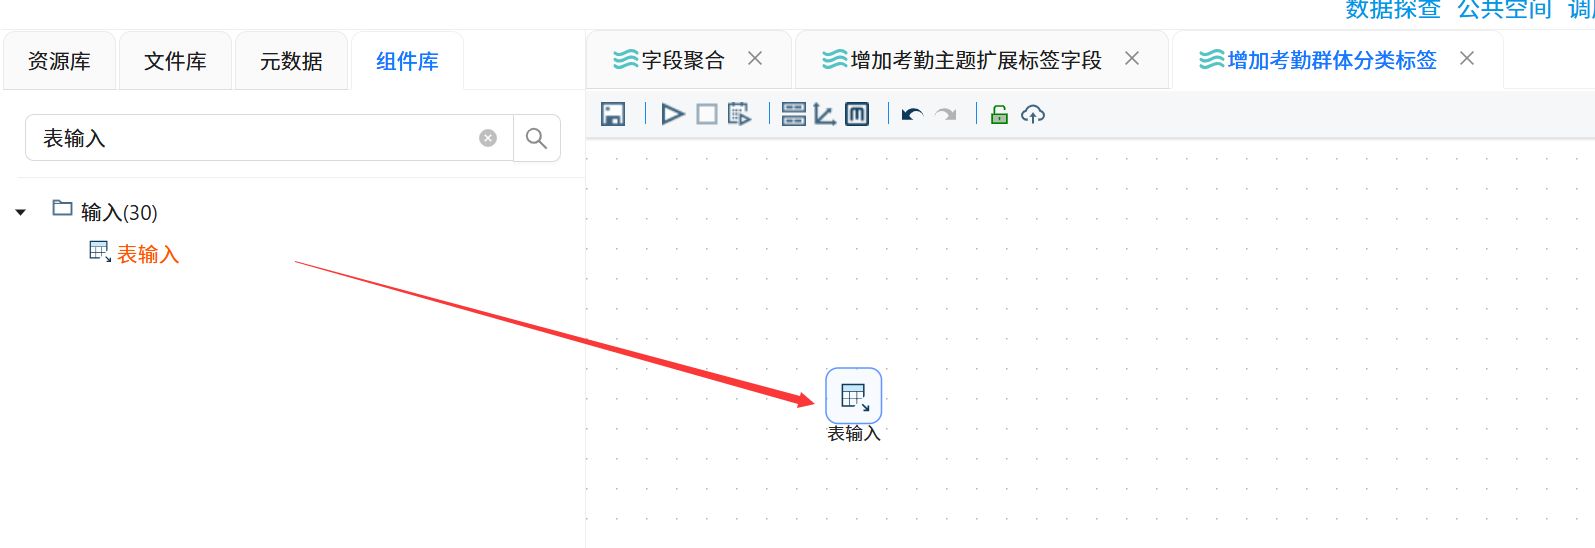Click the magnifier search button
1595x548 pixels.
[537, 138]
